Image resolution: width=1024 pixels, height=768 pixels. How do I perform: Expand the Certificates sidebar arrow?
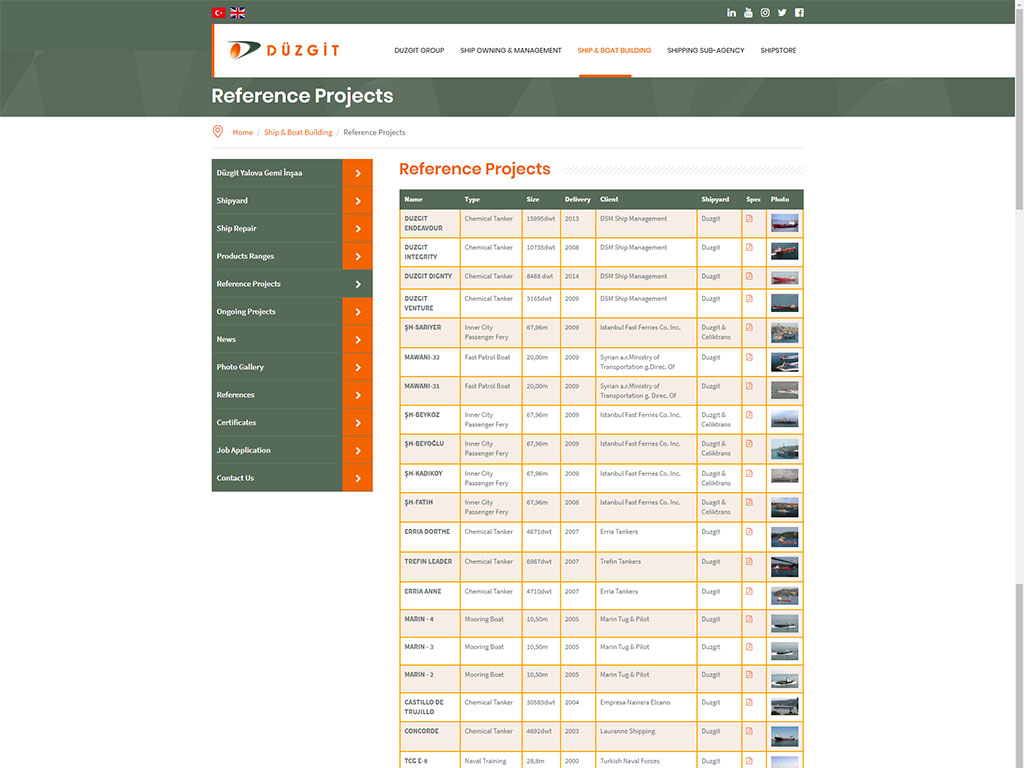(x=357, y=423)
